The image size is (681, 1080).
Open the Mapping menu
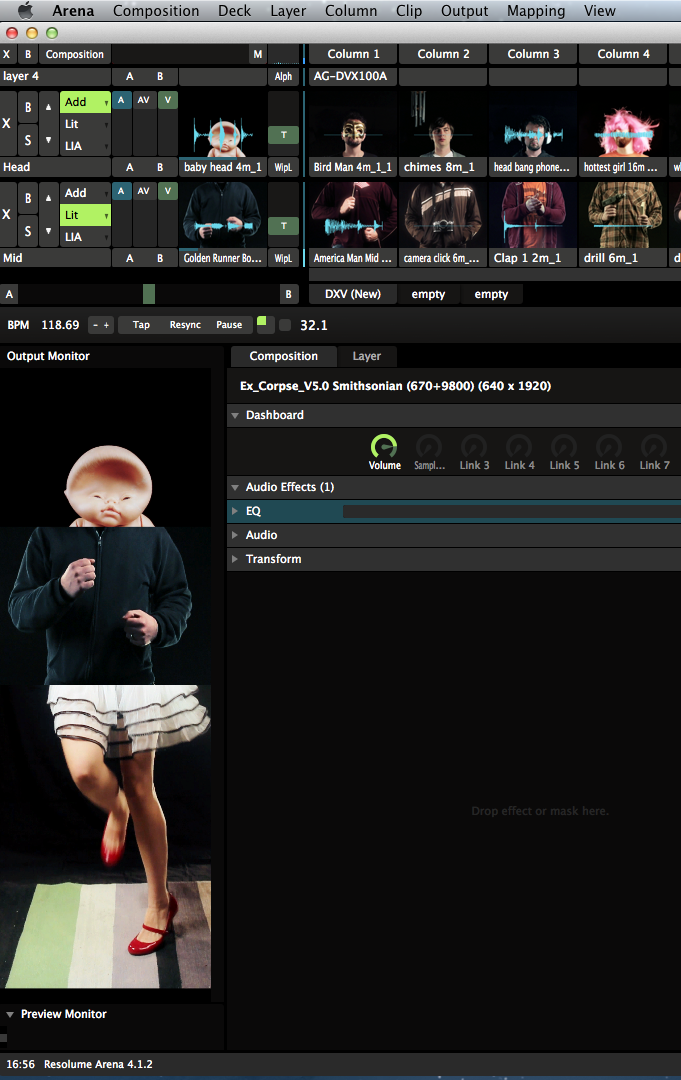coord(536,11)
